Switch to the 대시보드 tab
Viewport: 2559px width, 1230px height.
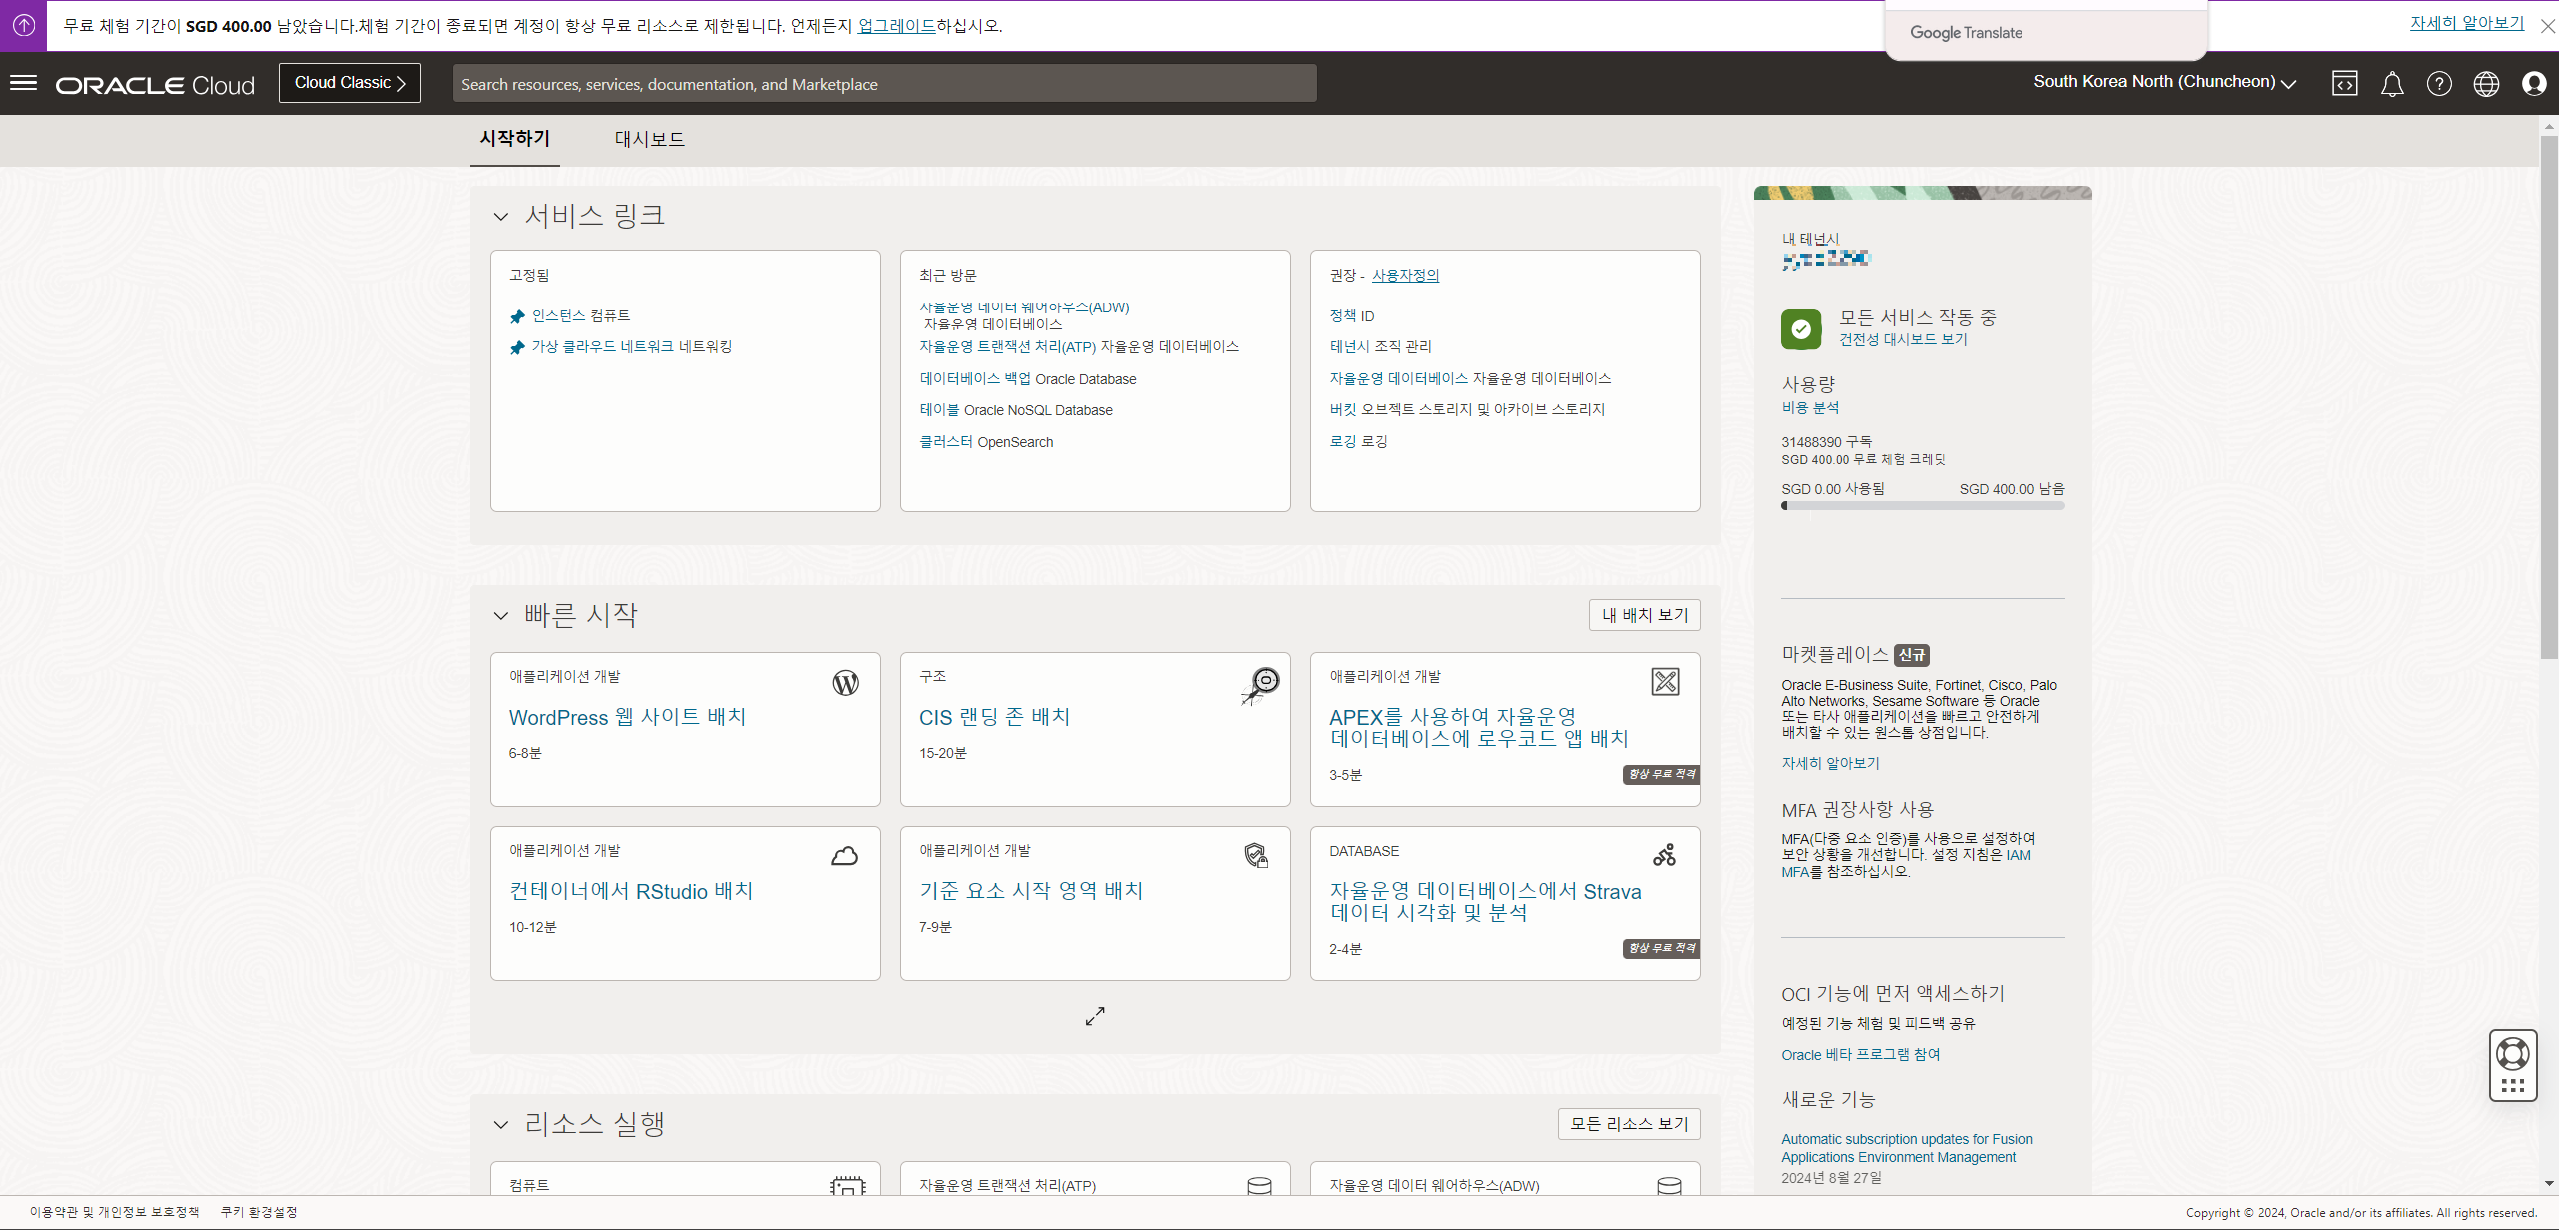pos(650,139)
